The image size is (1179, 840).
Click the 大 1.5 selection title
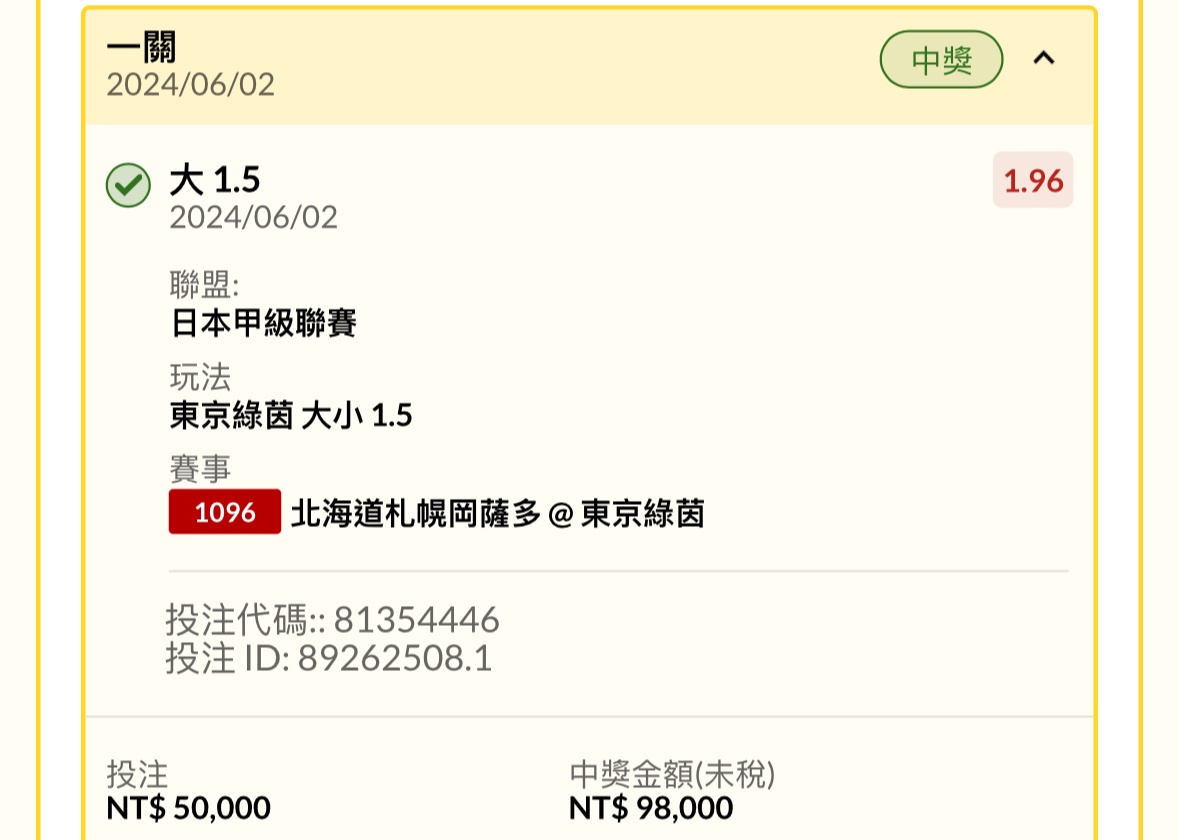click(214, 180)
